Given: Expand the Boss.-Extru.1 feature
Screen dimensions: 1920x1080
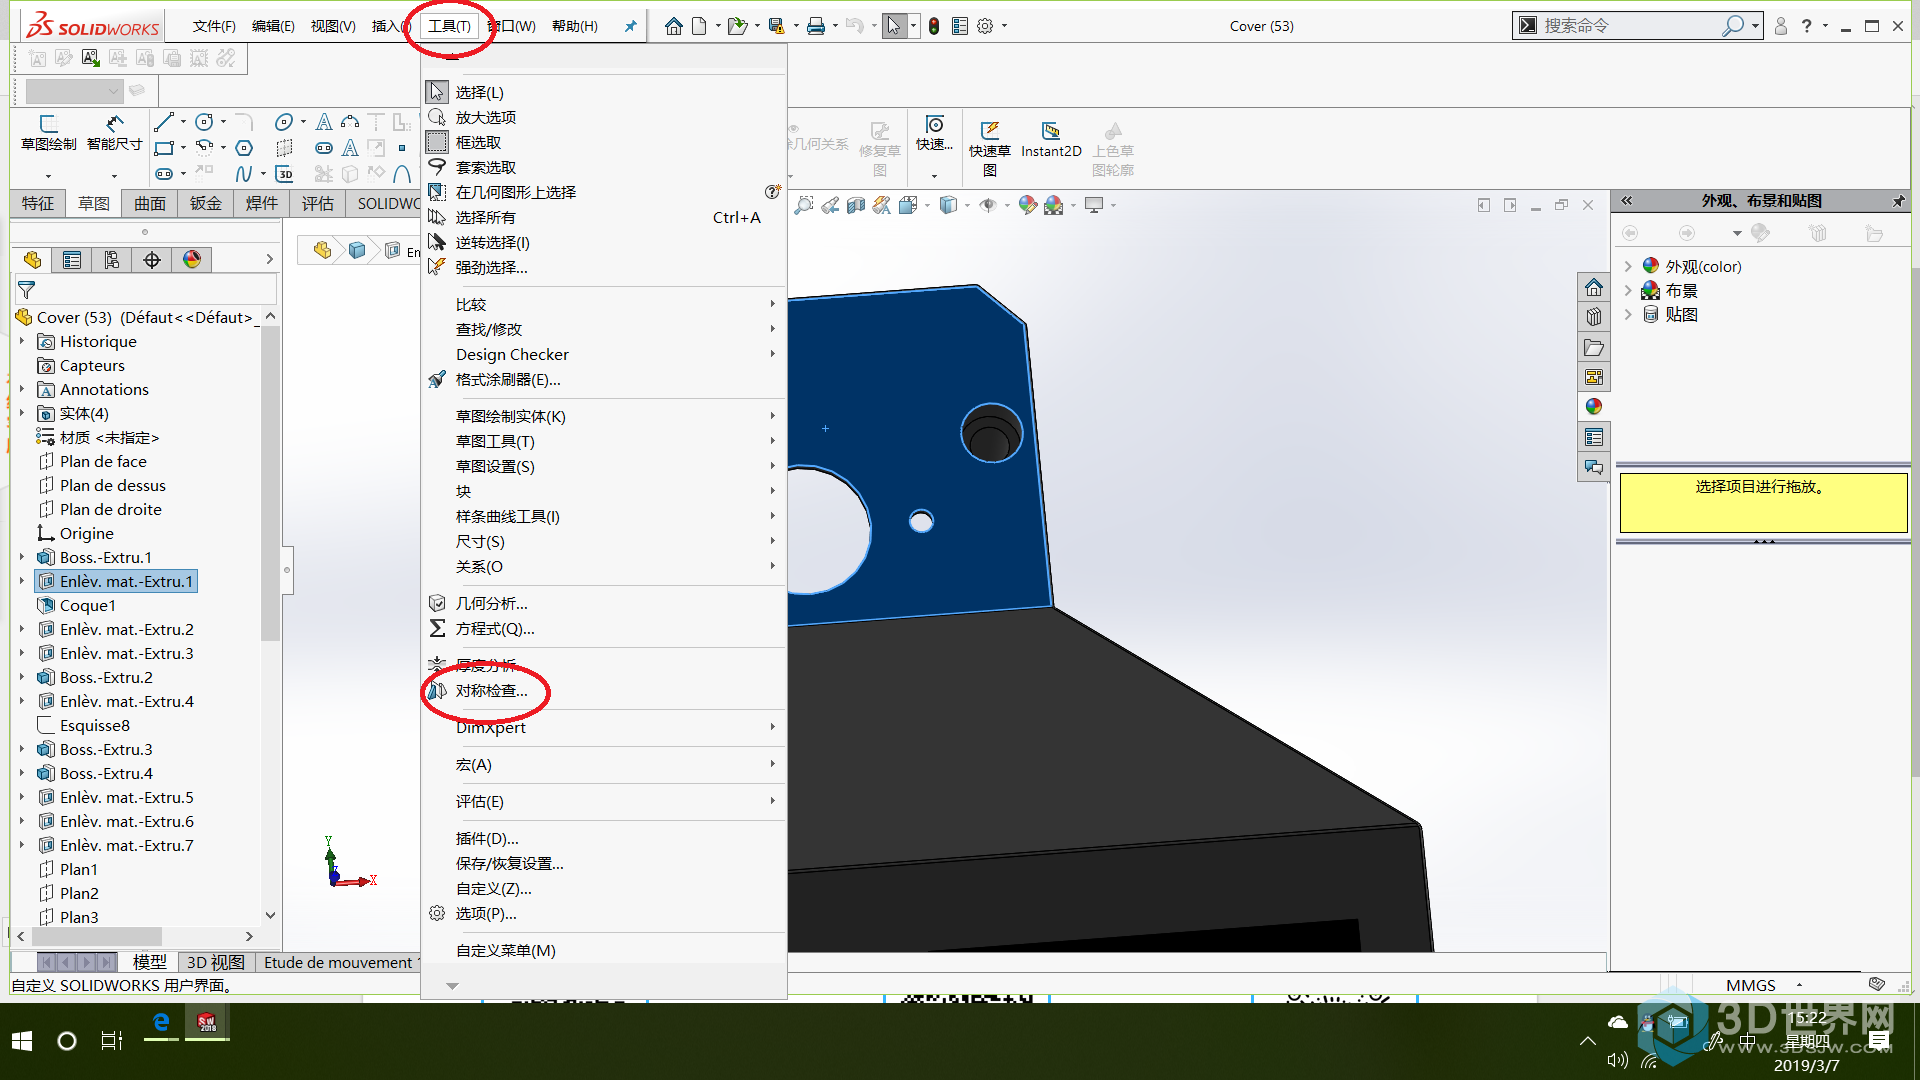Looking at the screenshot, I should pyautogui.click(x=22, y=557).
